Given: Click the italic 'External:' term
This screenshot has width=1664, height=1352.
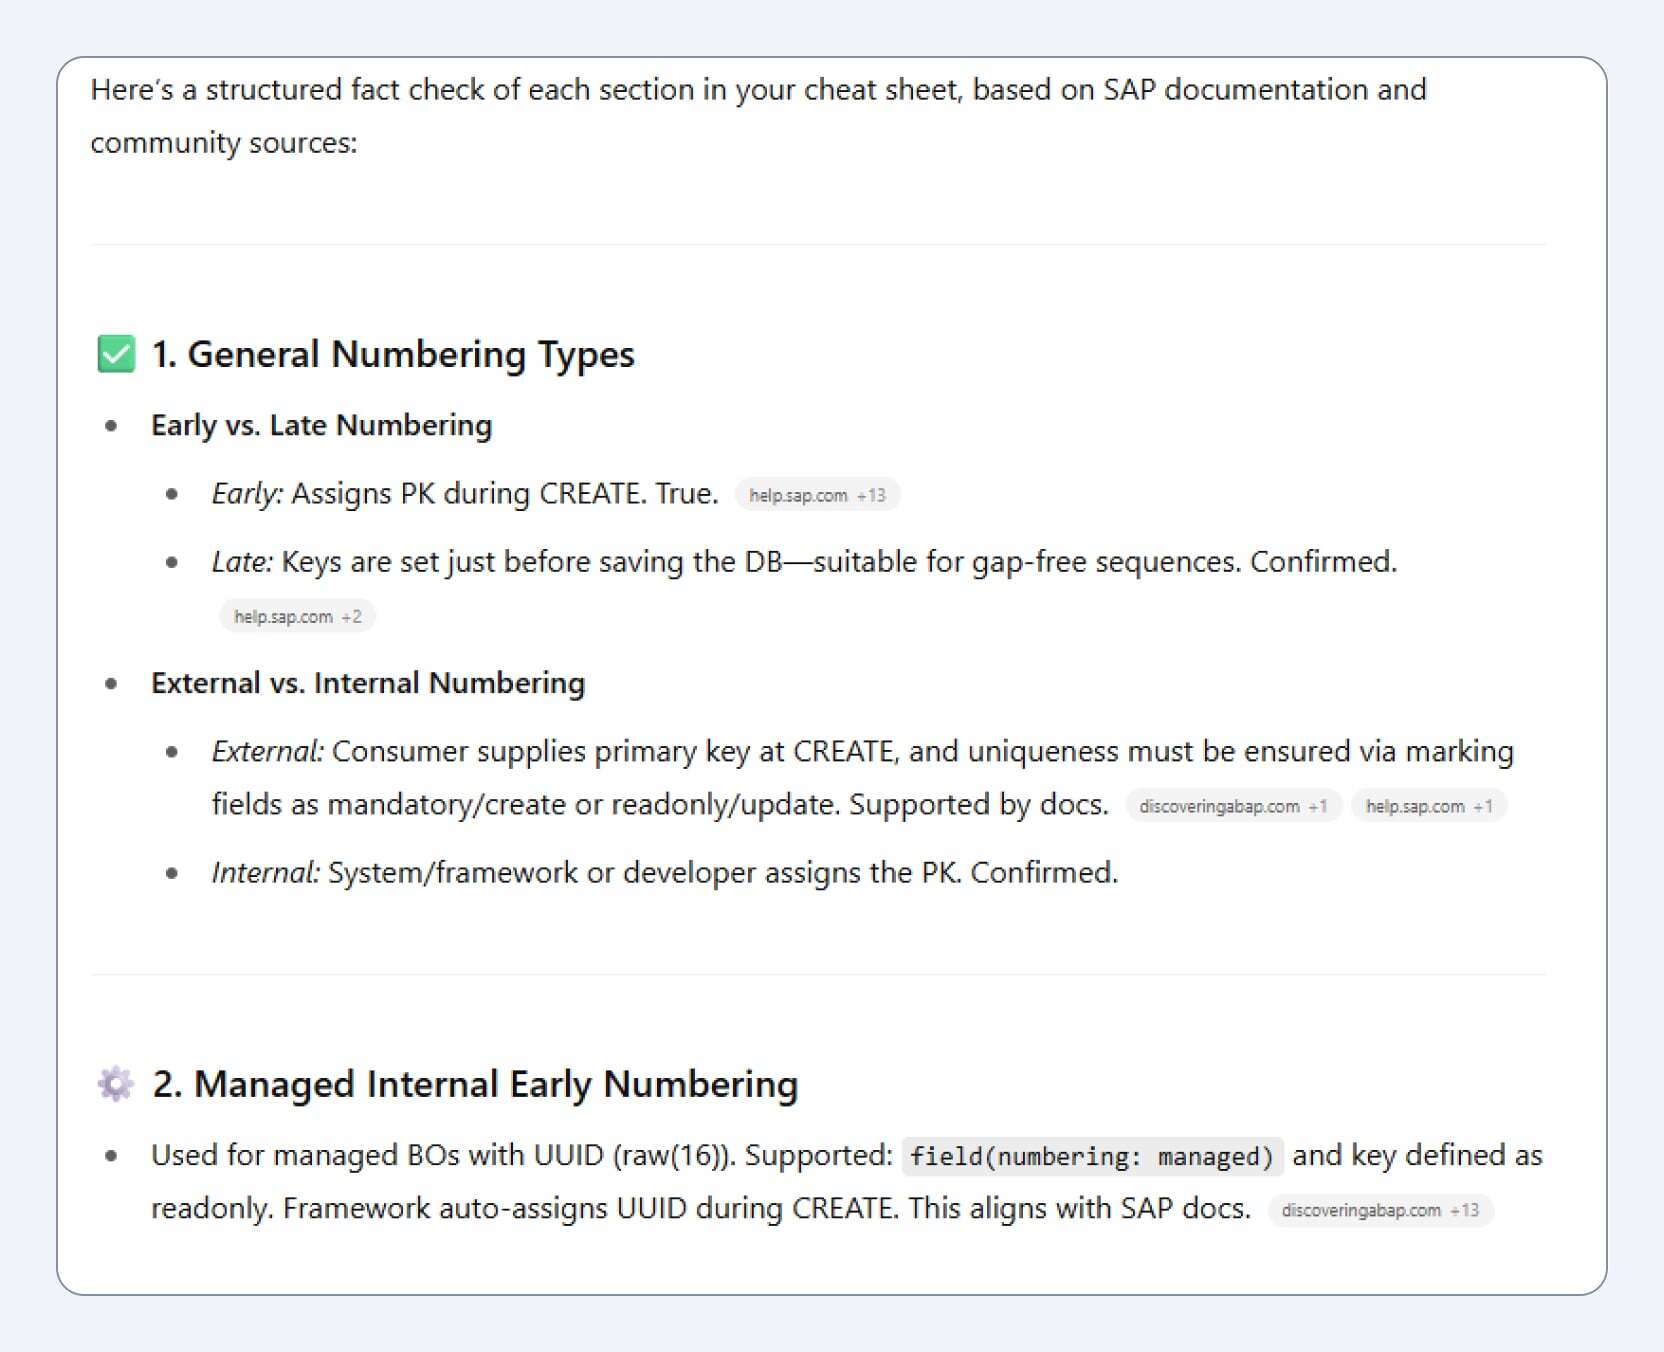Looking at the screenshot, I should tap(268, 751).
